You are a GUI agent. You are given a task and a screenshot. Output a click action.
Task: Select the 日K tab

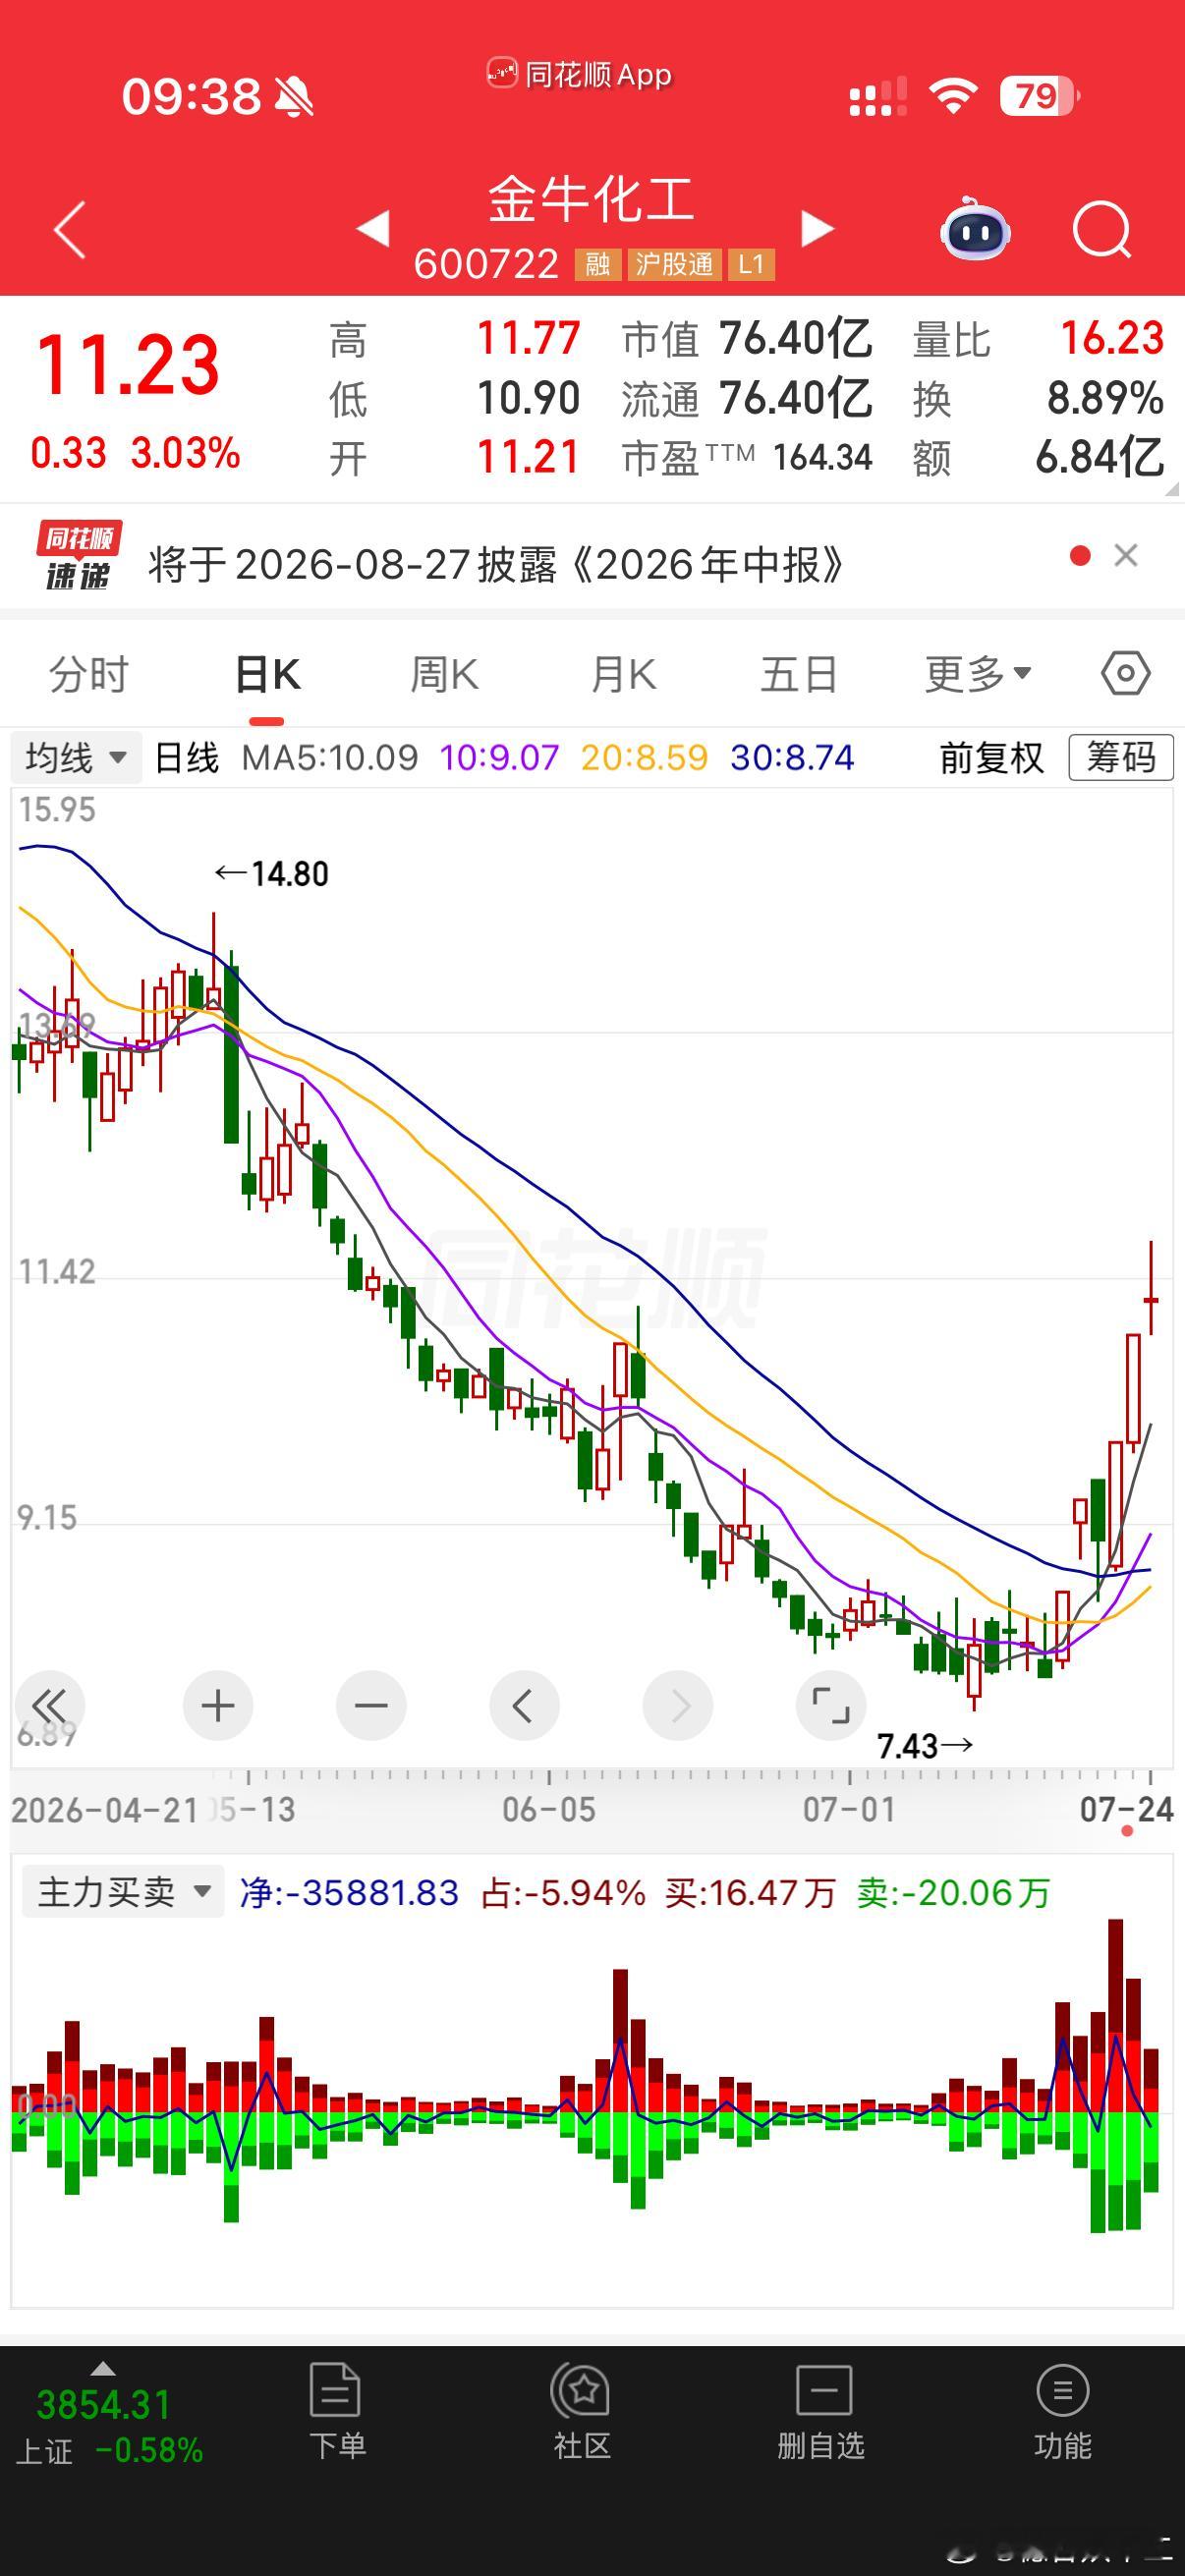click(x=267, y=675)
